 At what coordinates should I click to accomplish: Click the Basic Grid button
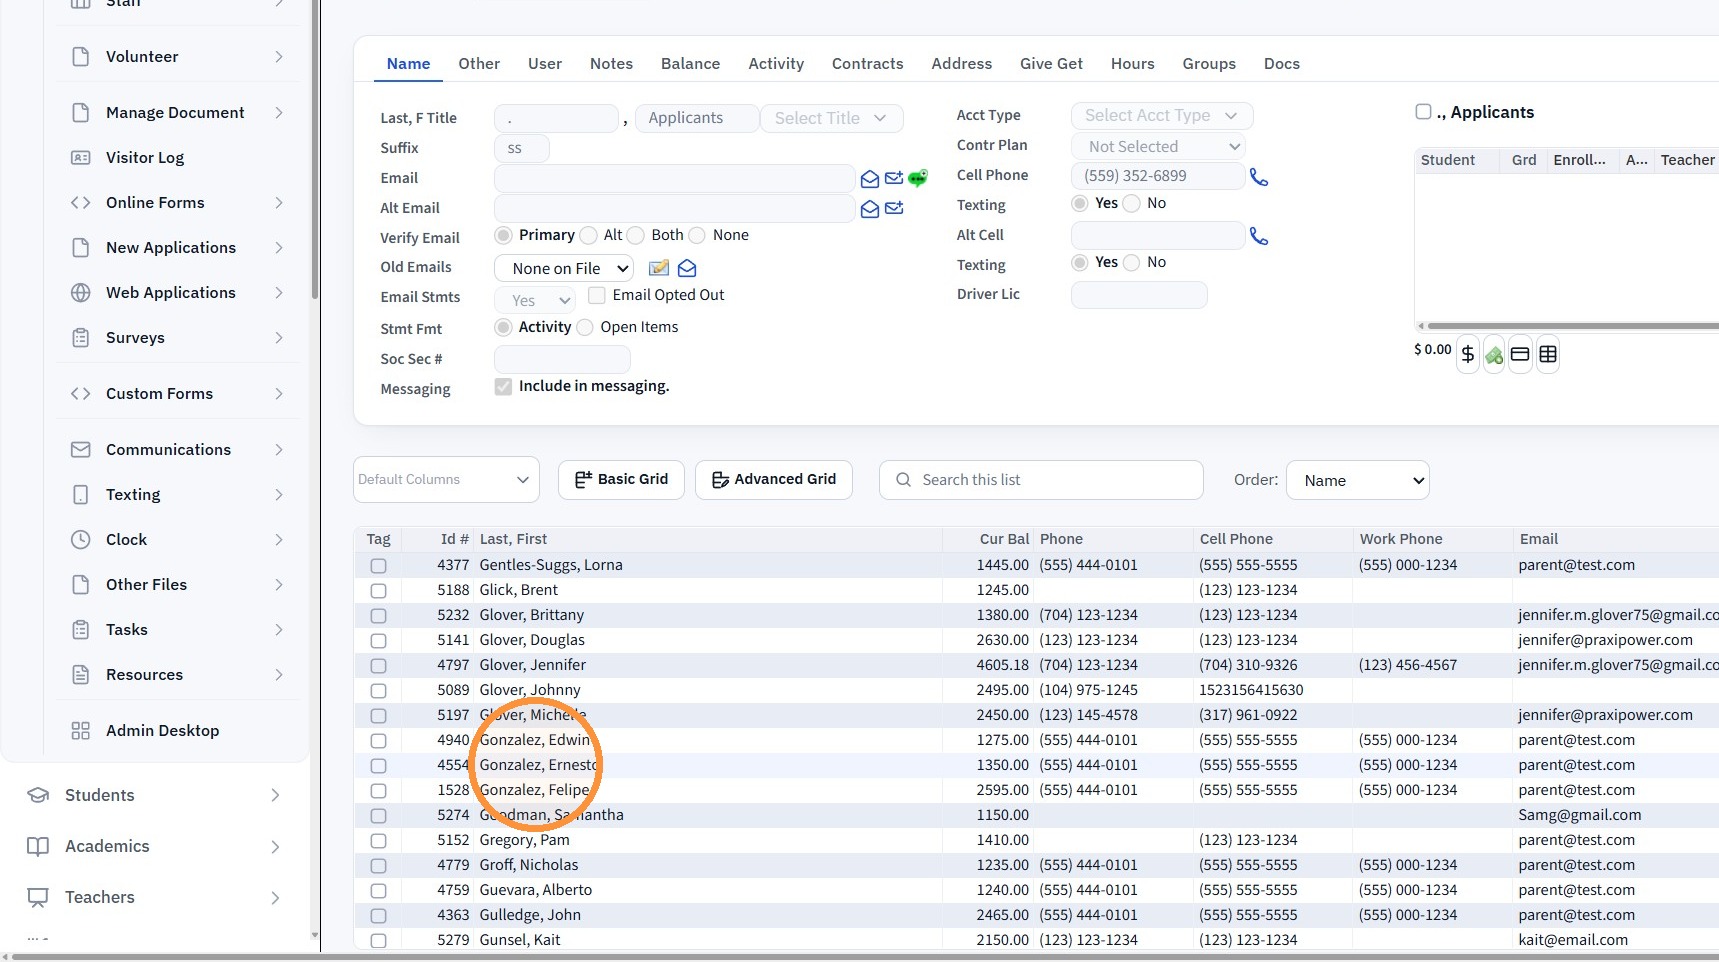[621, 480]
